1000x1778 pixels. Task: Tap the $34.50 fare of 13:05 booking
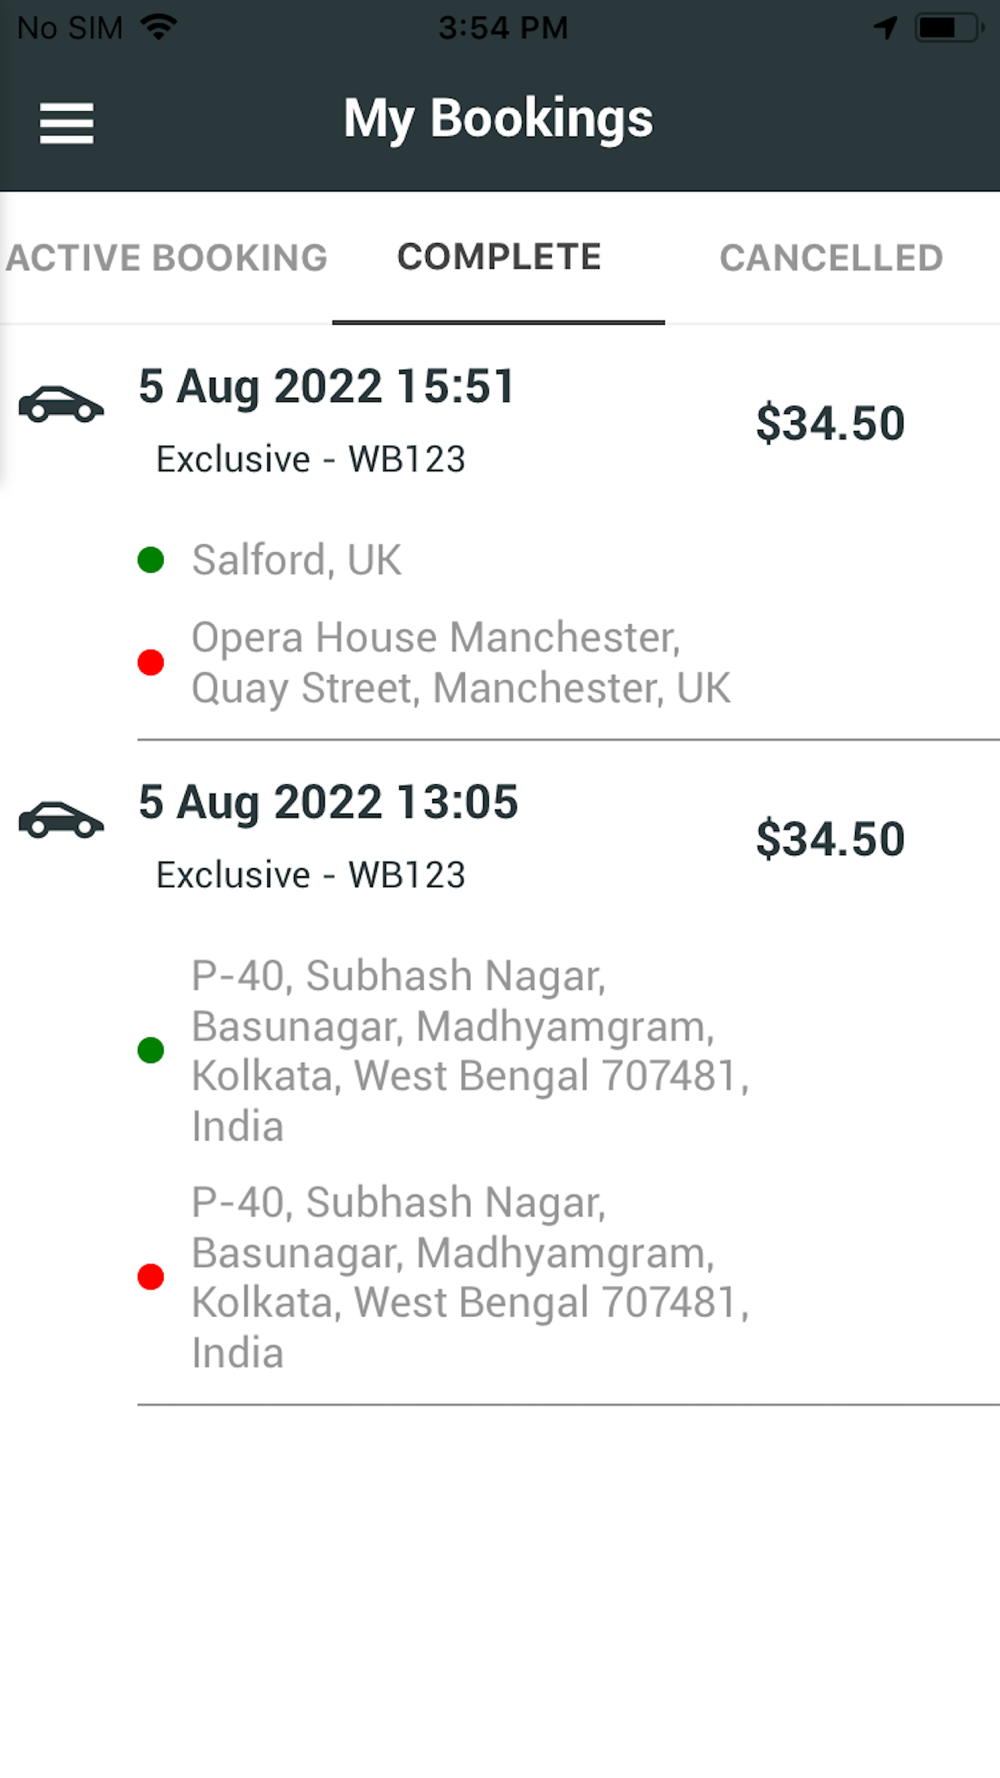830,839
